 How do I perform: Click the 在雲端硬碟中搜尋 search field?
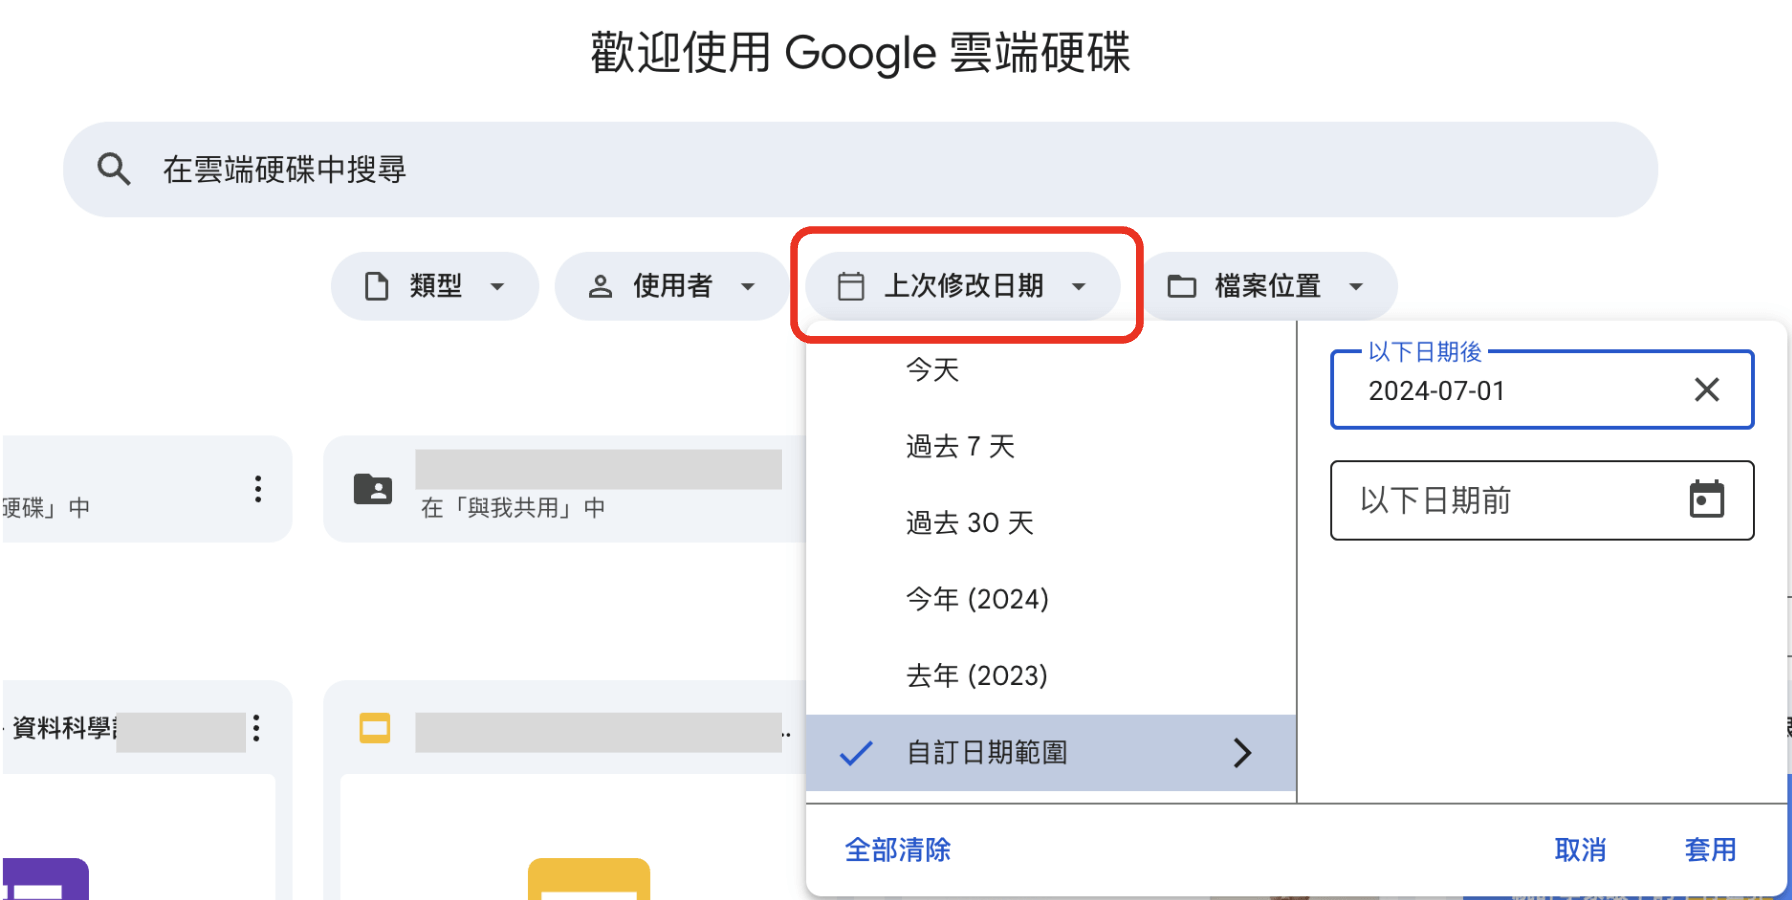[860, 169]
